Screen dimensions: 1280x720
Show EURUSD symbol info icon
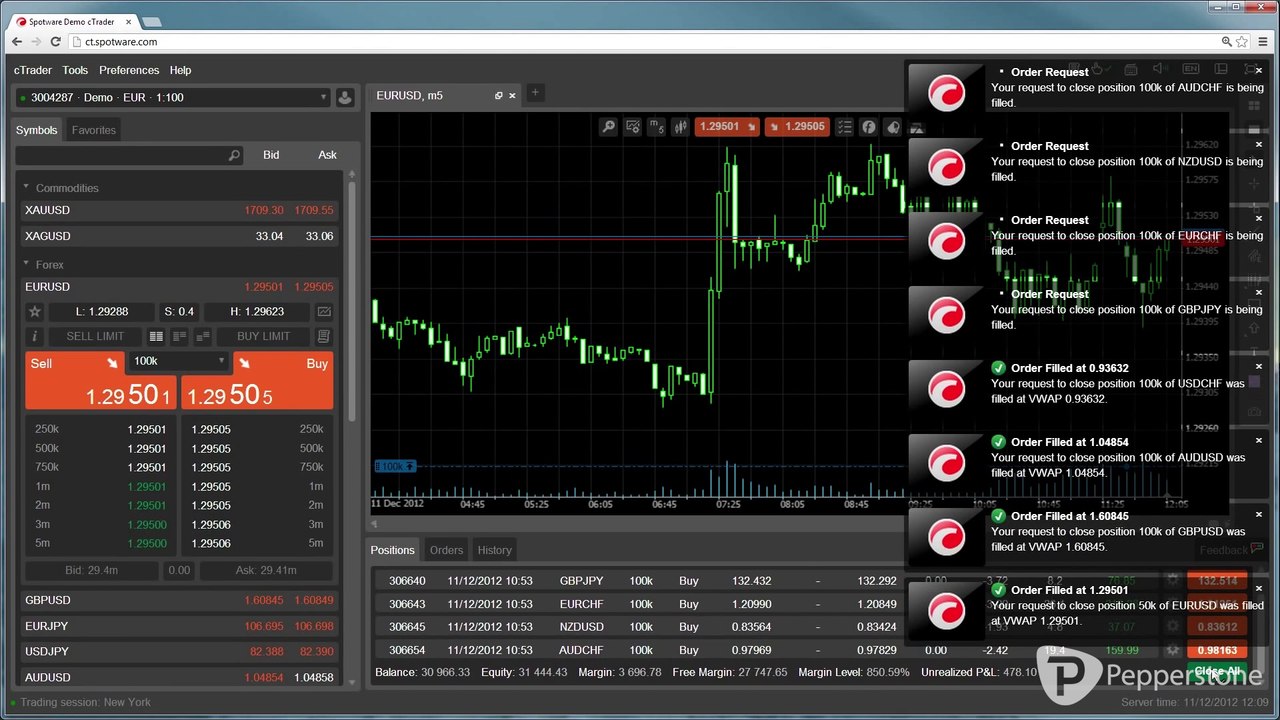pos(35,337)
